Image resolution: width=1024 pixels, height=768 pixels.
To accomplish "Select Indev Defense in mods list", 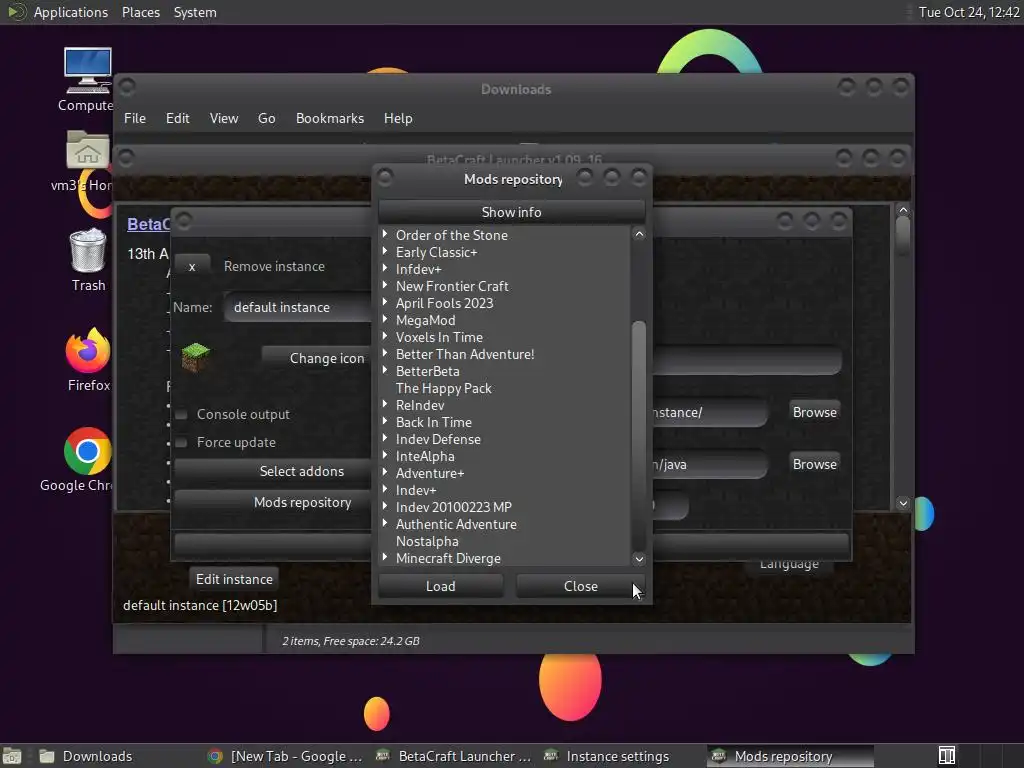I will [x=438, y=440].
